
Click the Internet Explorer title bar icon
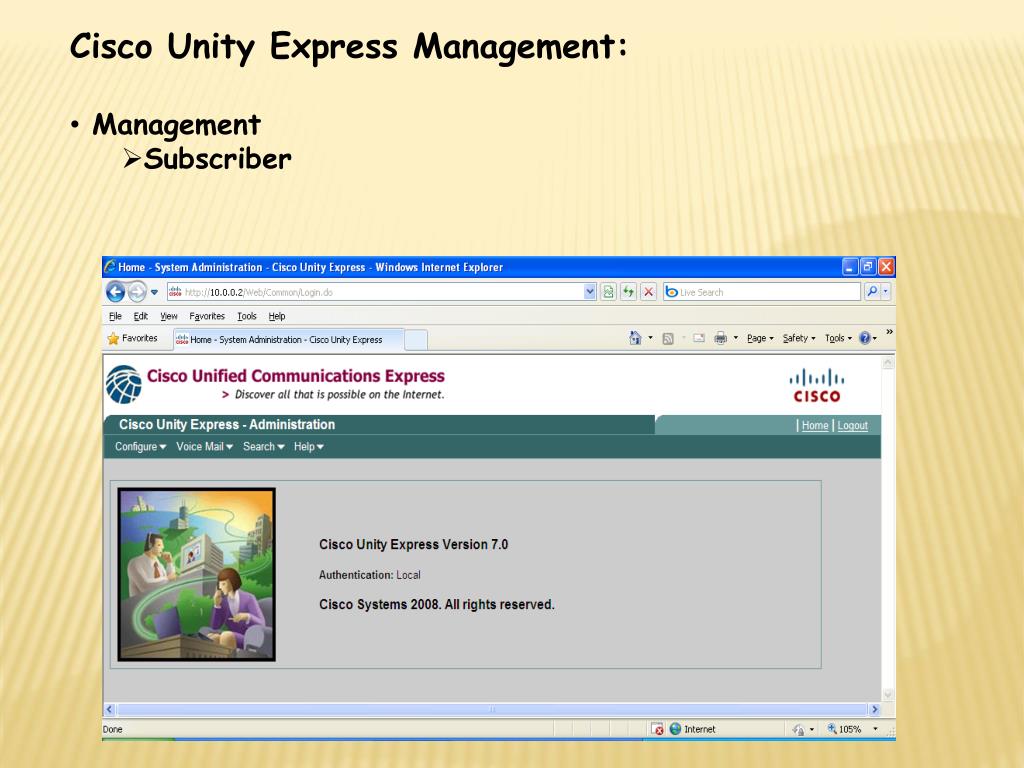[110, 266]
